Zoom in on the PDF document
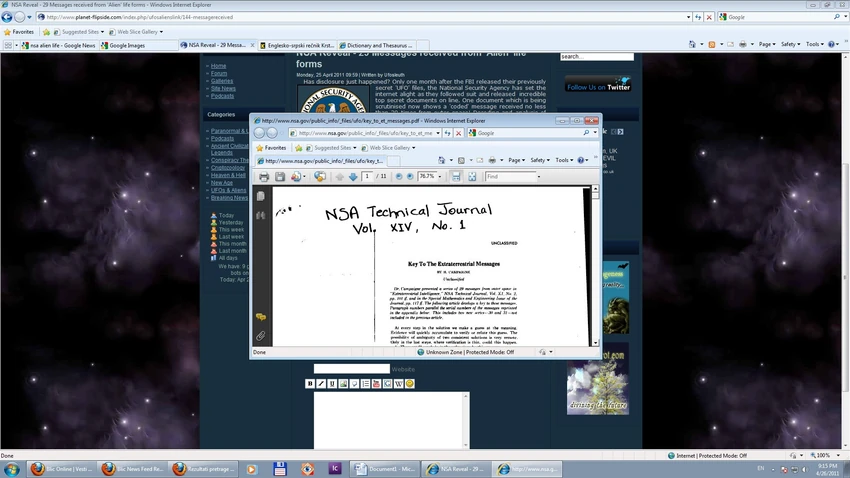850x478 pixels. point(410,177)
